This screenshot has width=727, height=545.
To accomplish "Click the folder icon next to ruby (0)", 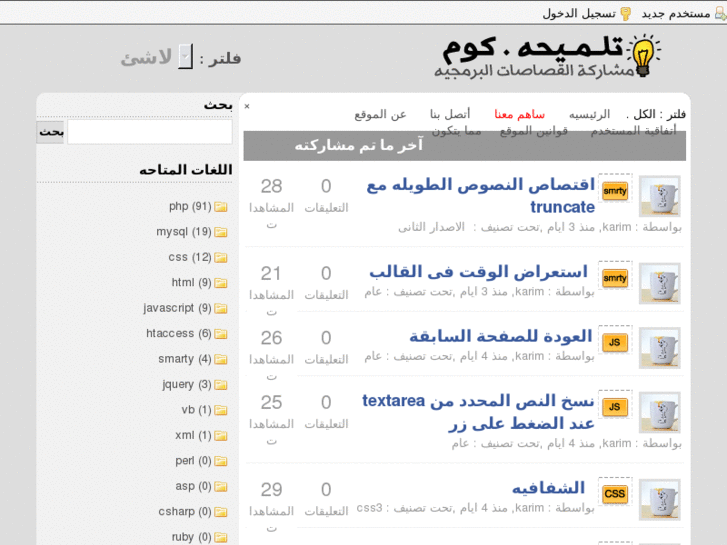I will pos(221,538).
